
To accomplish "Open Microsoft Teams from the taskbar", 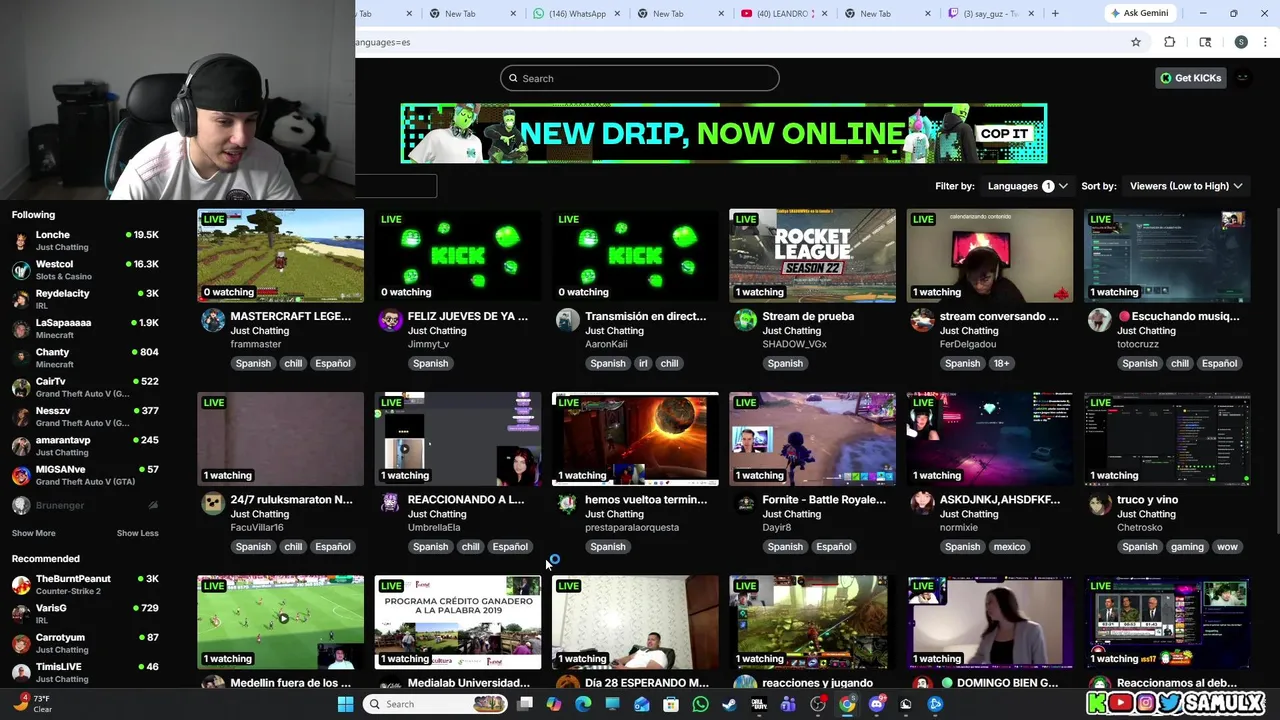I will coord(788,704).
